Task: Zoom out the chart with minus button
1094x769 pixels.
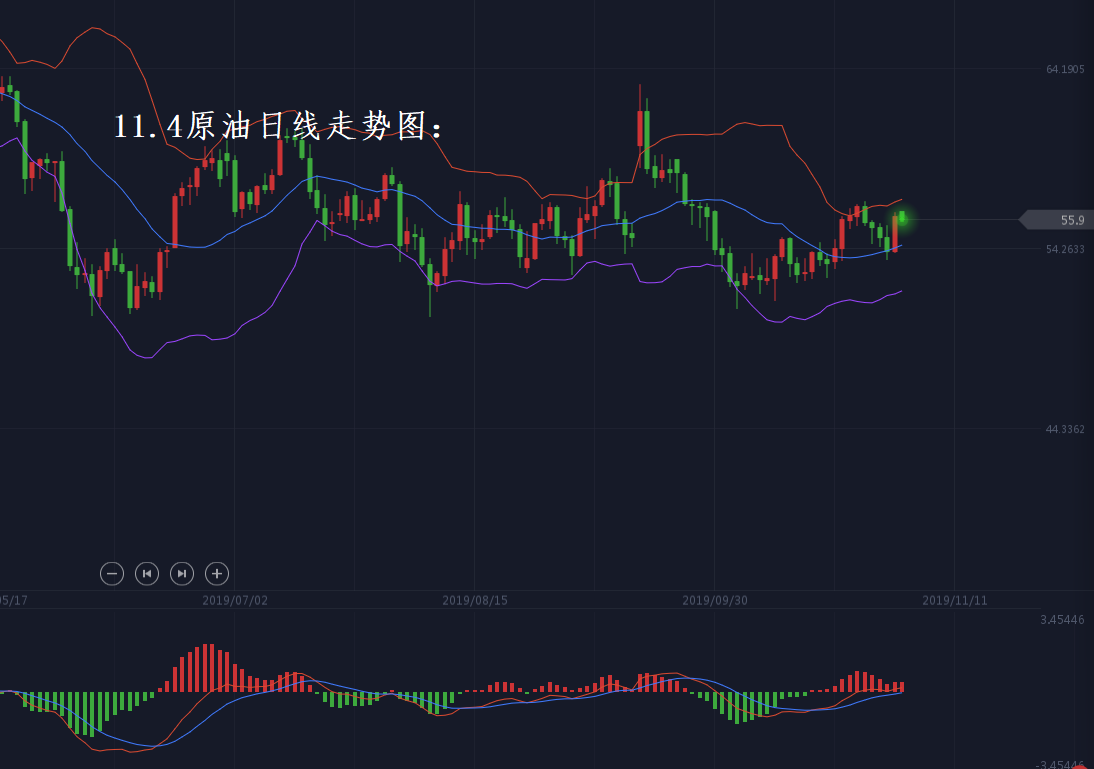Action: [x=112, y=573]
